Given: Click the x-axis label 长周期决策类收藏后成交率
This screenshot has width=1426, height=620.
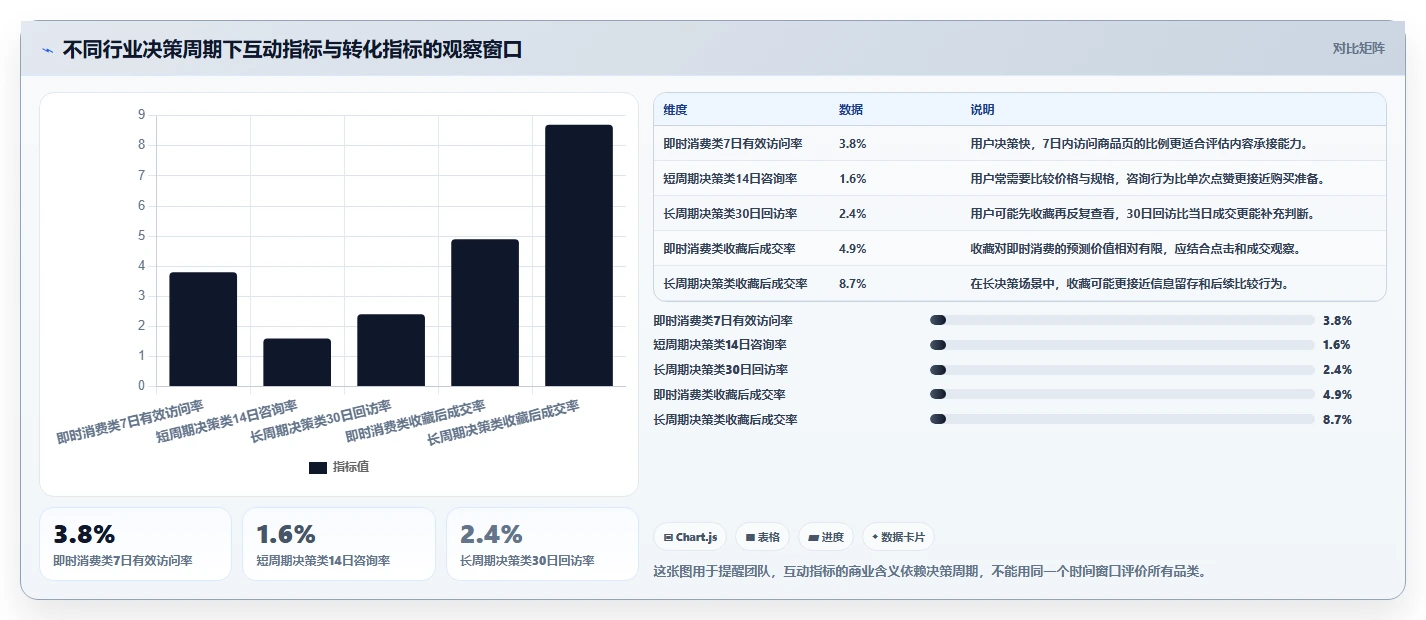Looking at the screenshot, I should click(x=504, y=424).
